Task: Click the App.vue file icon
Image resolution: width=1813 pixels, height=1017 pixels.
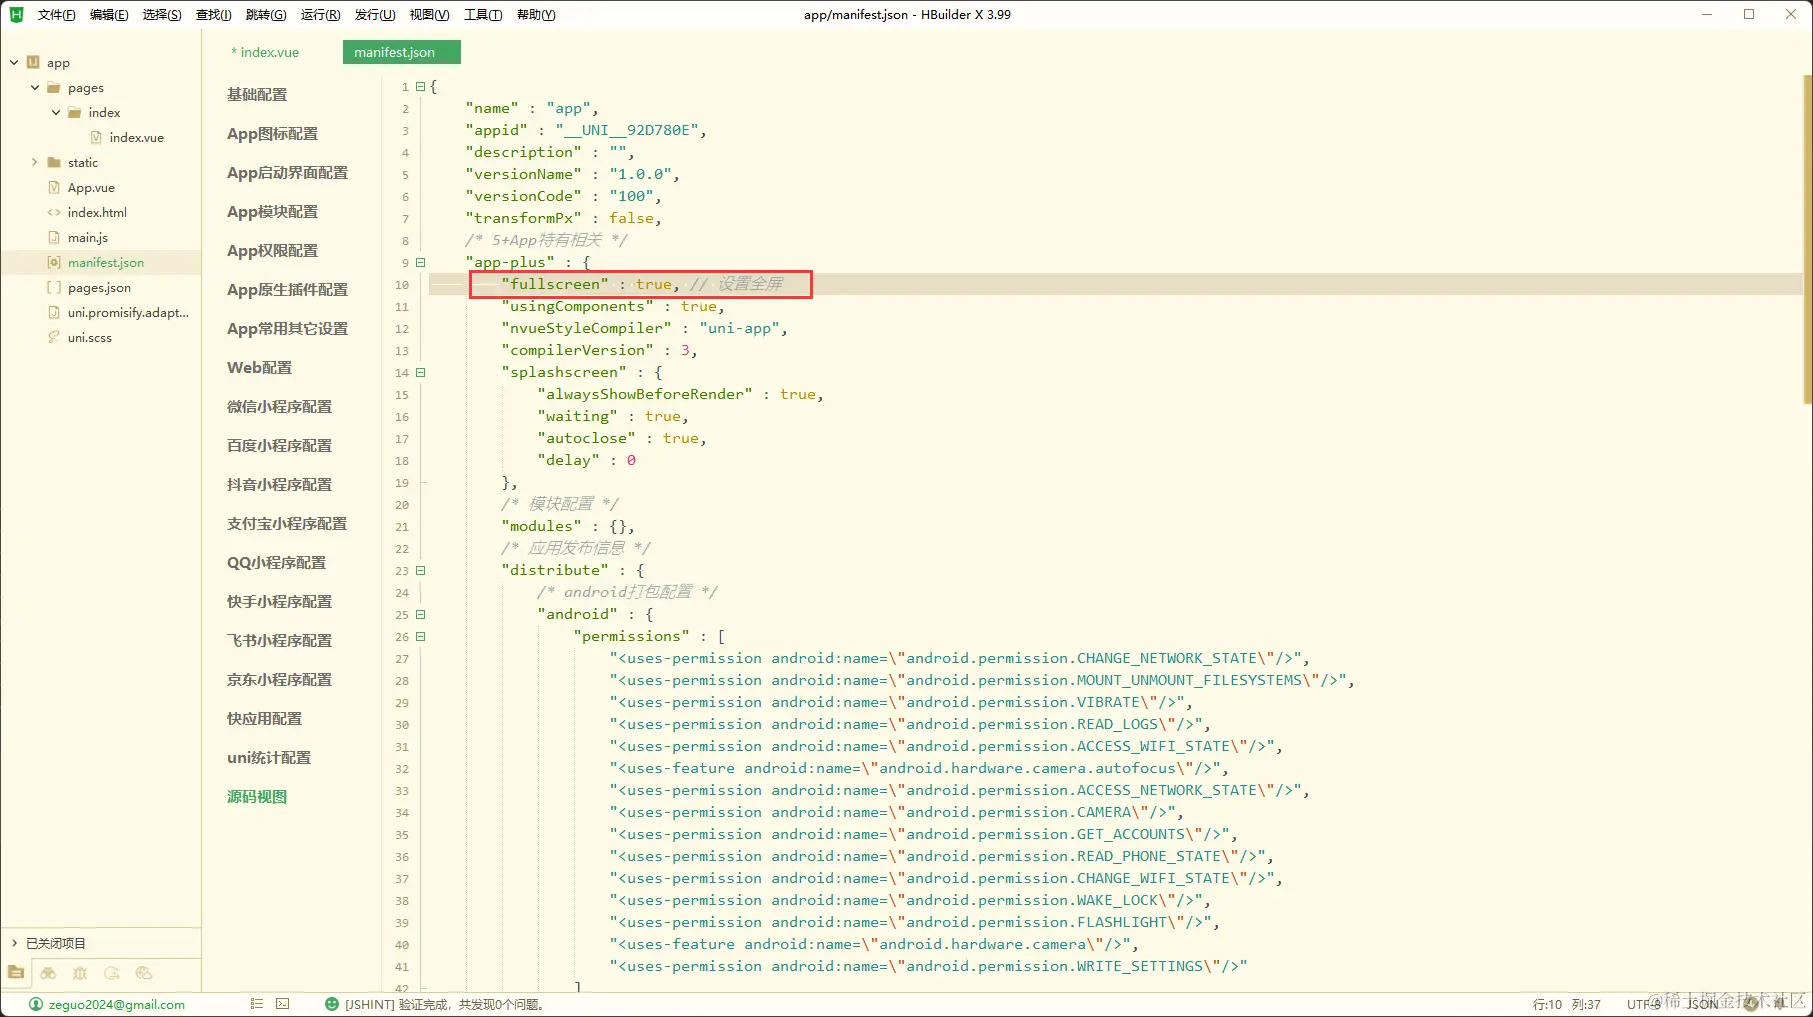Action: click(x=54, y=188)
